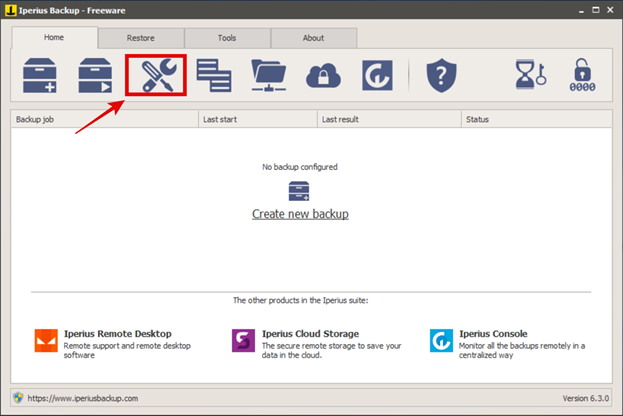The height and width of the screenshot is (416, 623).
Task: Click the Last start column header
Action: click(x=258, y=119)
